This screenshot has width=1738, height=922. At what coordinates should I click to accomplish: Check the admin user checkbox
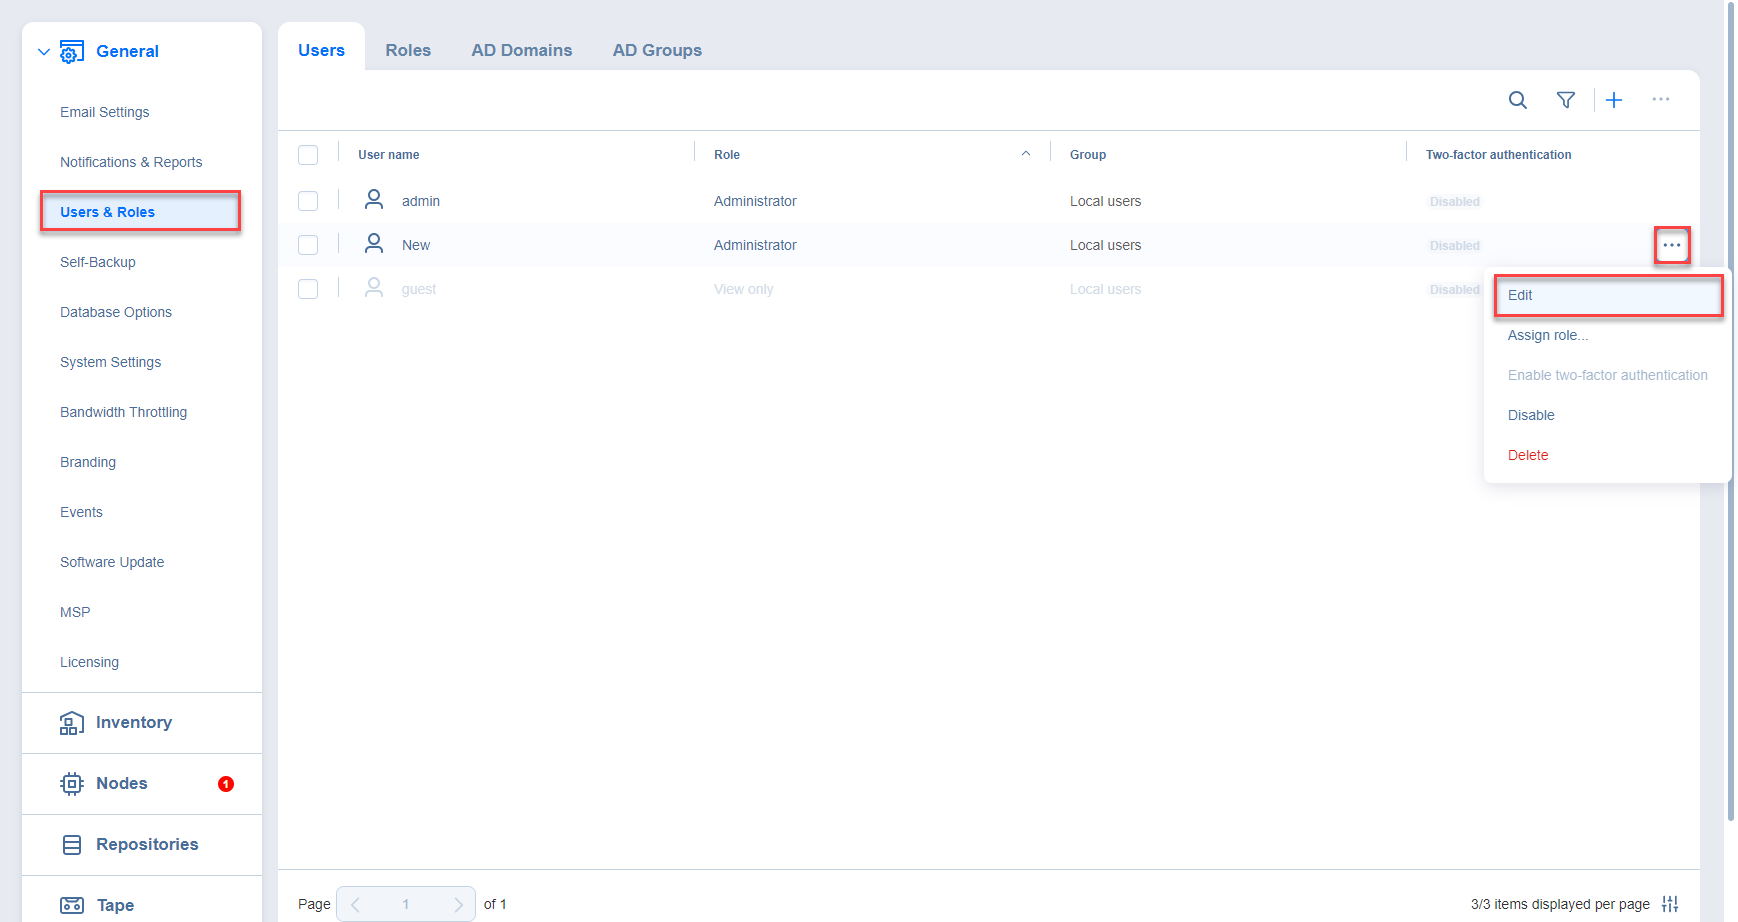click(308, 201)
